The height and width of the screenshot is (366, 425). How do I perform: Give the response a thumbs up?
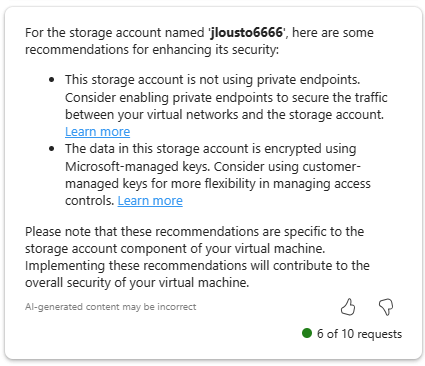[x=348, y=307]
